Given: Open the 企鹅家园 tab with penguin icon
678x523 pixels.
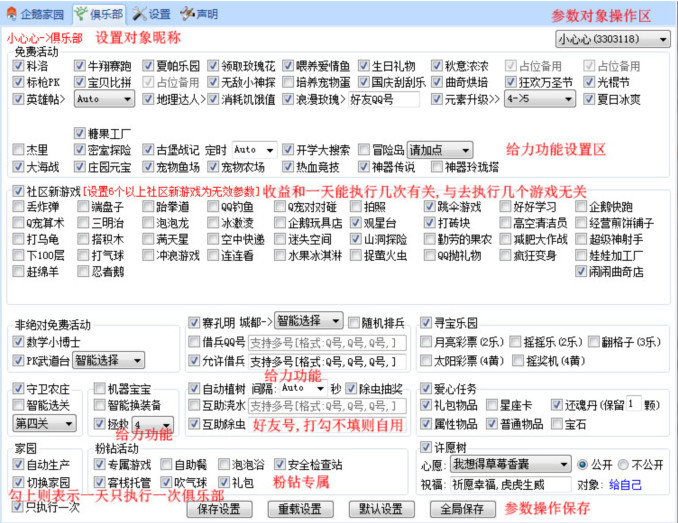Looking at the screenshot, I should point(36,14).
